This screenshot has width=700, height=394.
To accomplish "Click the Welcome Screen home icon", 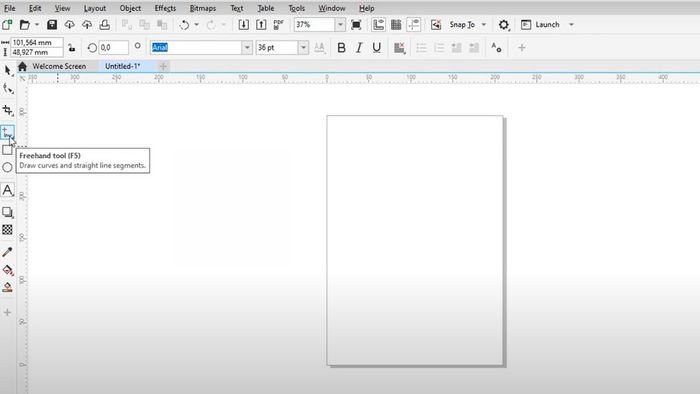I will pos(22,66).
